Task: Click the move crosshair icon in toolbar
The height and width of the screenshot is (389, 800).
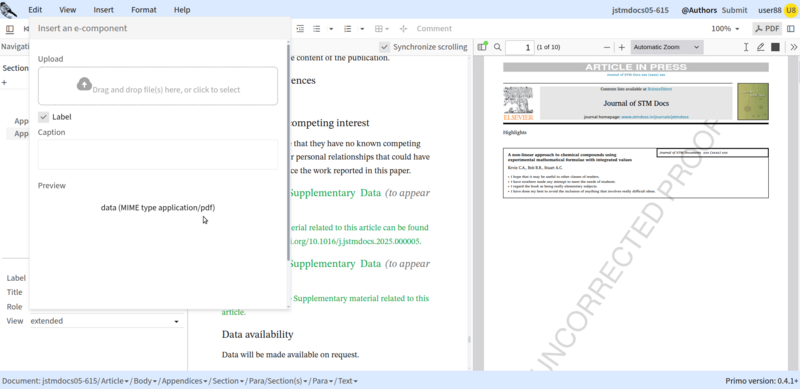Action: pyautogui.click(x=403, y=29)
